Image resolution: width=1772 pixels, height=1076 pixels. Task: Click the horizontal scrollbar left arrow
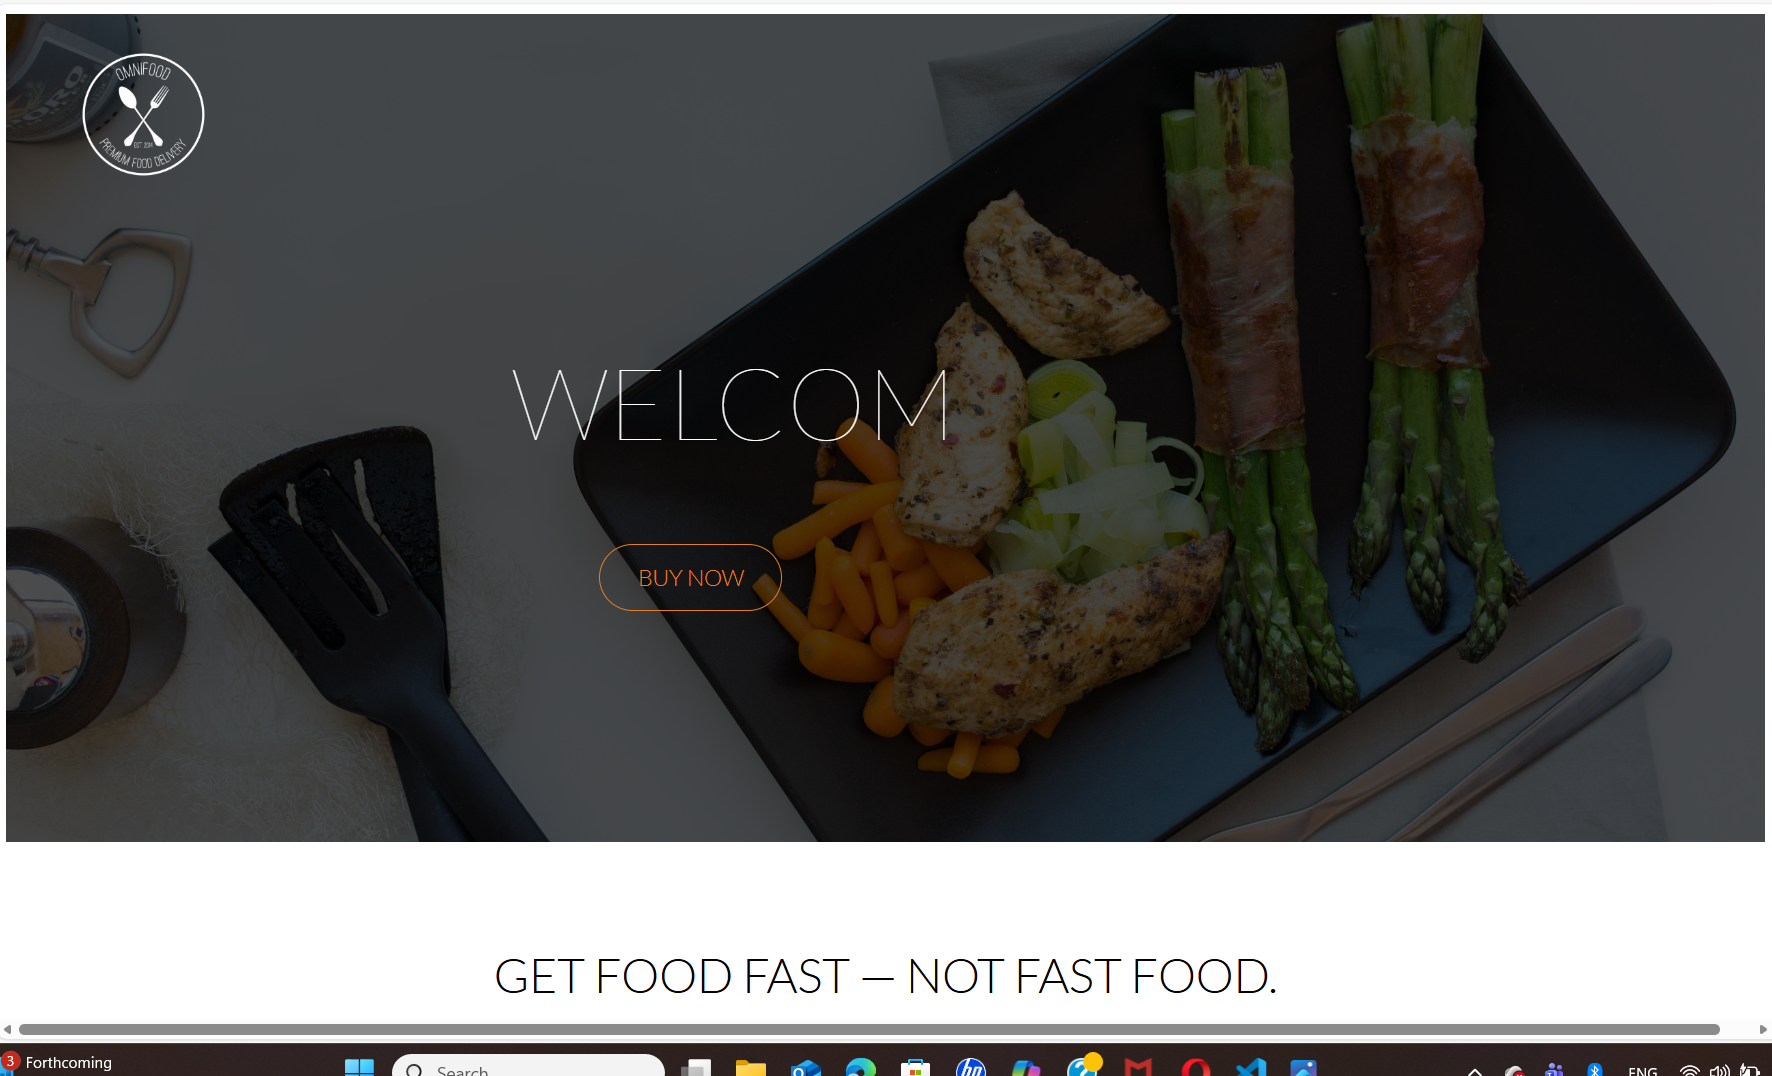8,1029
